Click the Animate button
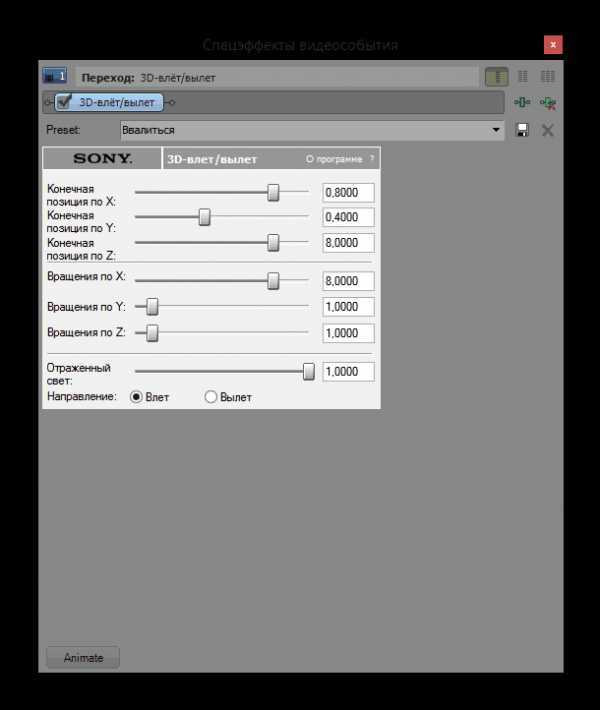This screenshot has height=710, width=600. coord(83,657)
